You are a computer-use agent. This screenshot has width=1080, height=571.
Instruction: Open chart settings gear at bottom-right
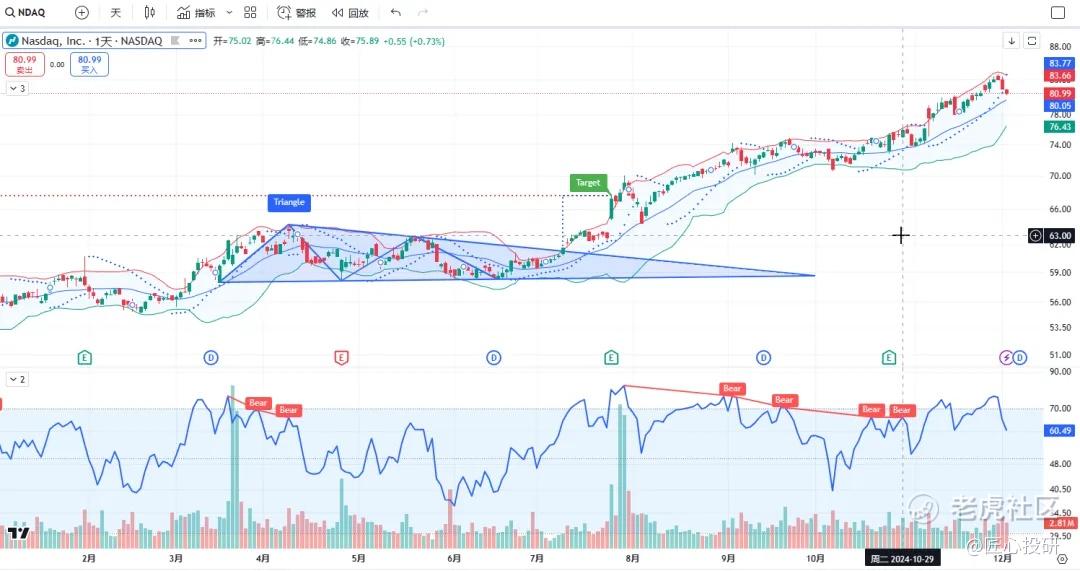click(1061, 559)
